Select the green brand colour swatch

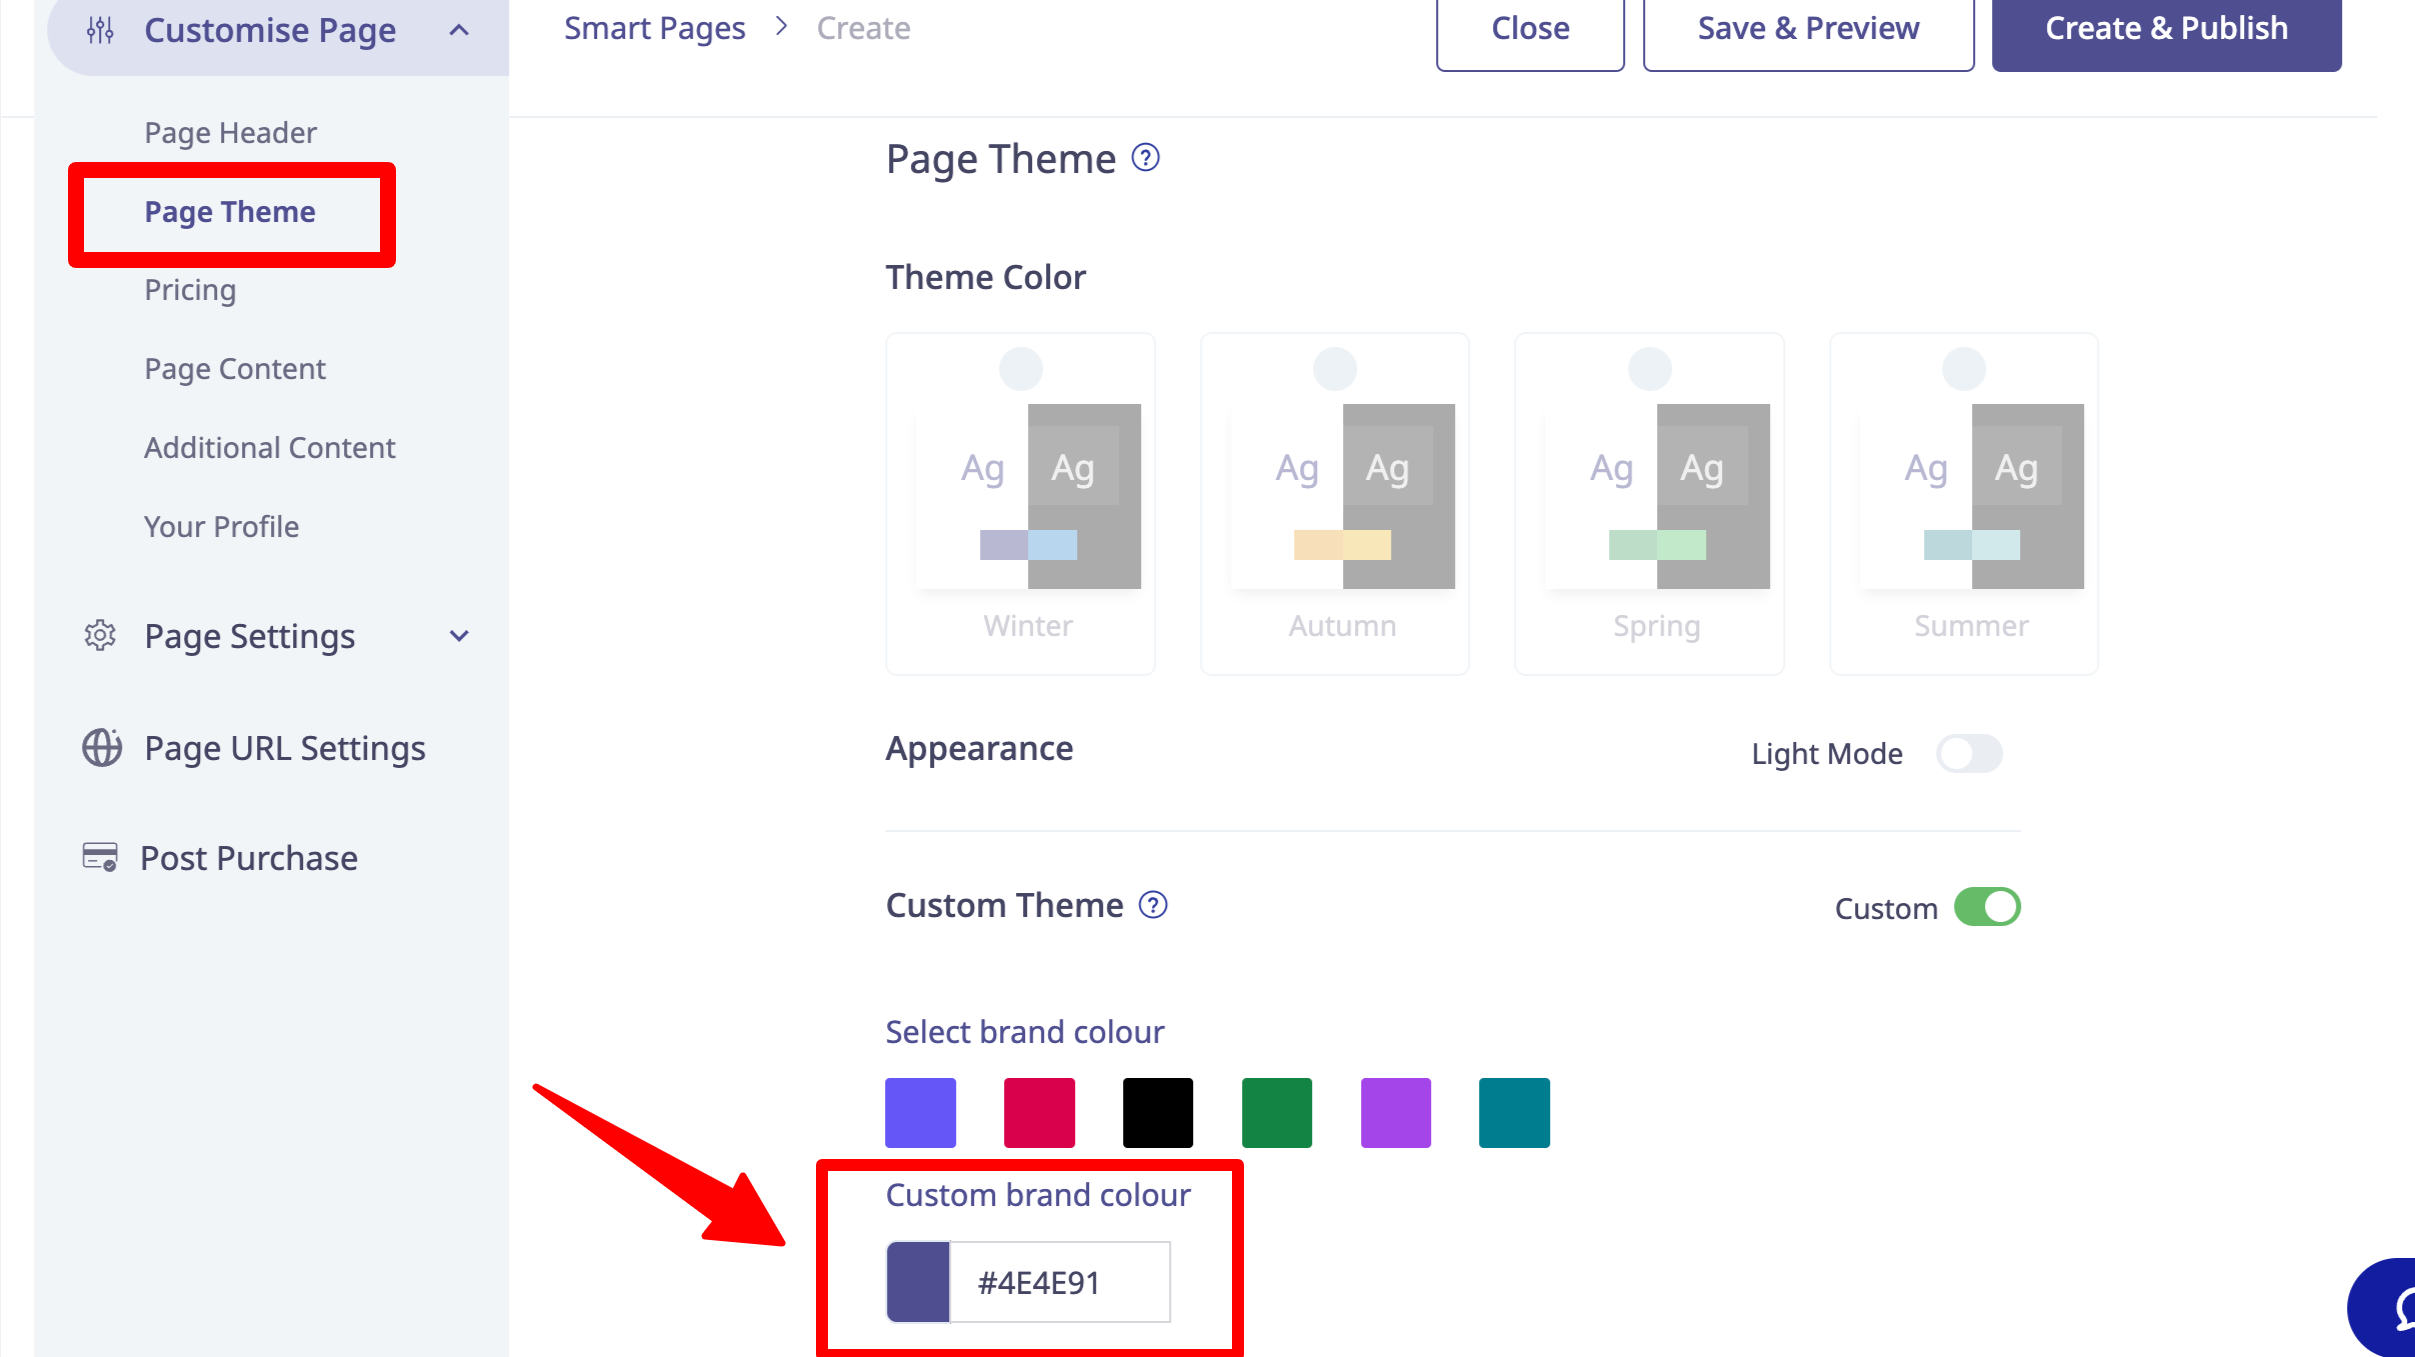[x=1276, y=1113]
